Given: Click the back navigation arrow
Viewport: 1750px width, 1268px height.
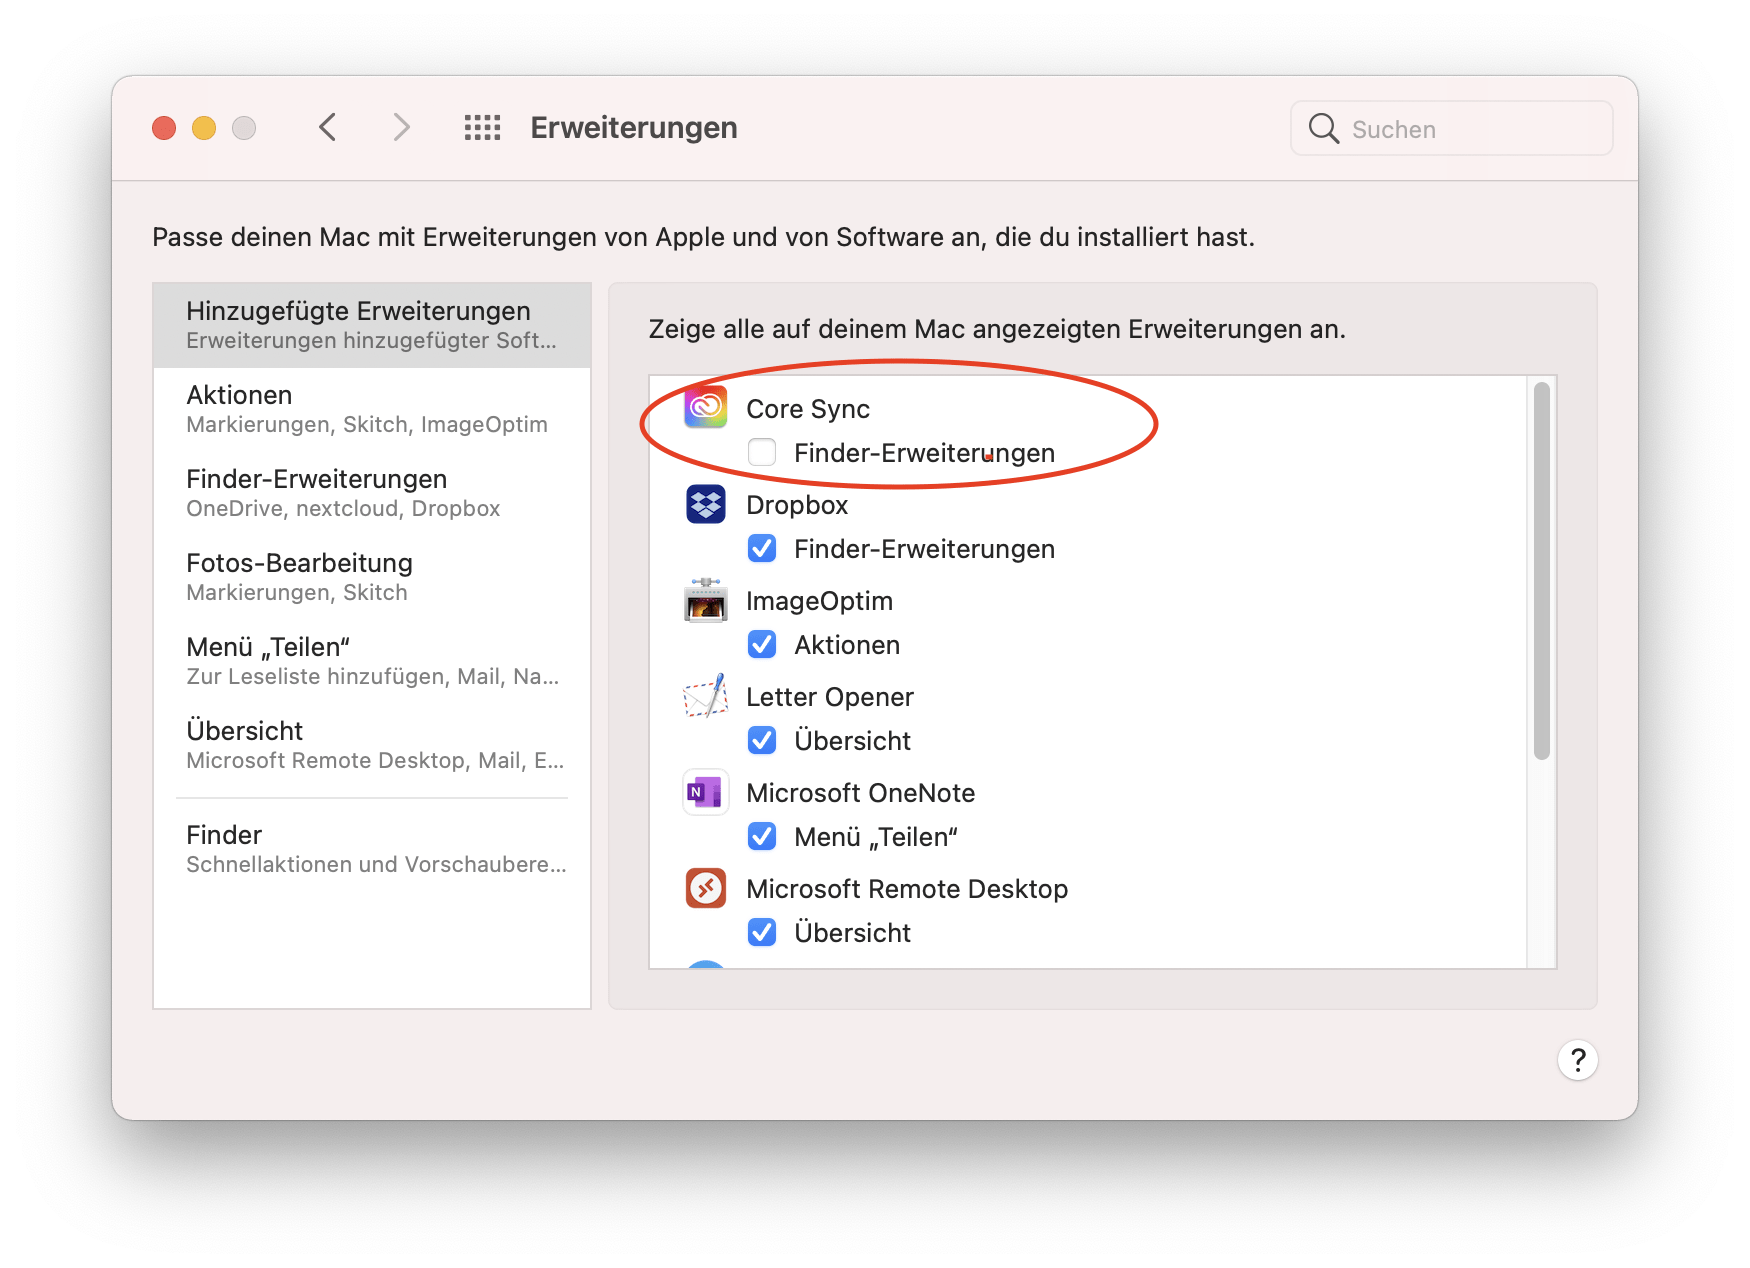Looking at the screenshot, I should [x=327, y=127].
